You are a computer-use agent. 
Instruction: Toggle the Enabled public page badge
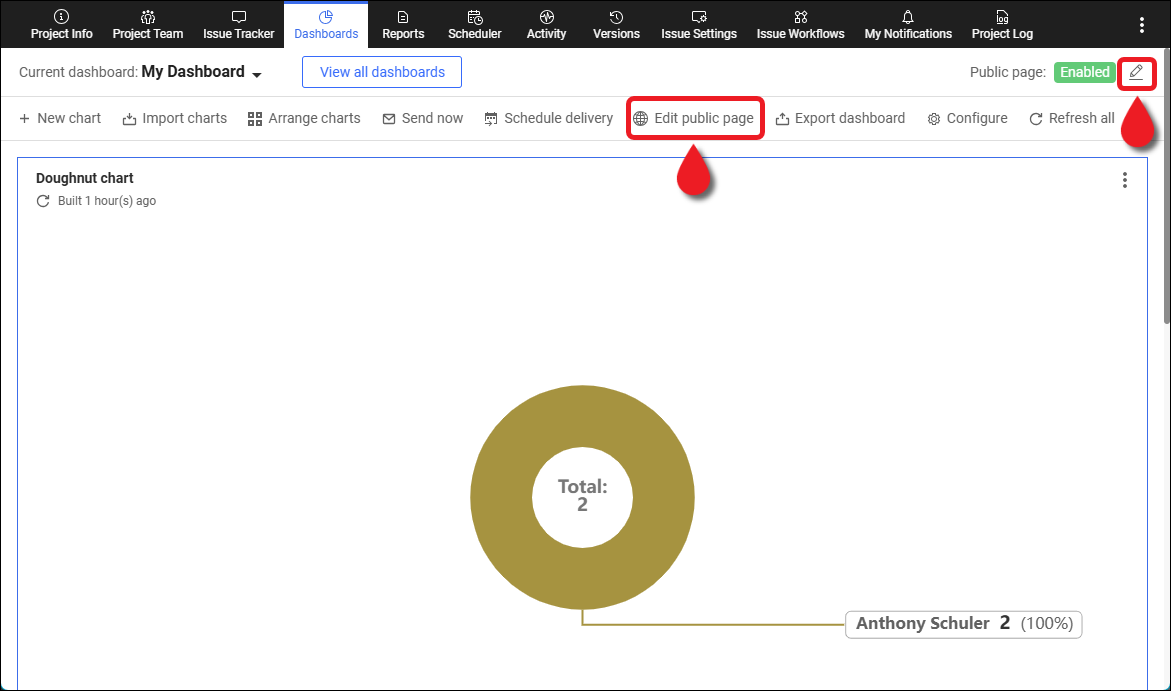pyautogui.click(x=1084, y=72)
